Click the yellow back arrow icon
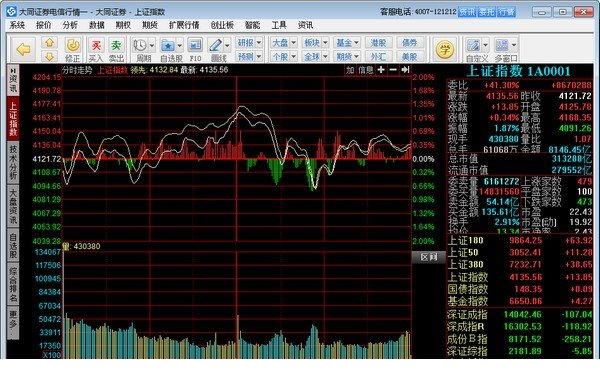The height and width of the screenshot is (373, 600). pos(24,49)
